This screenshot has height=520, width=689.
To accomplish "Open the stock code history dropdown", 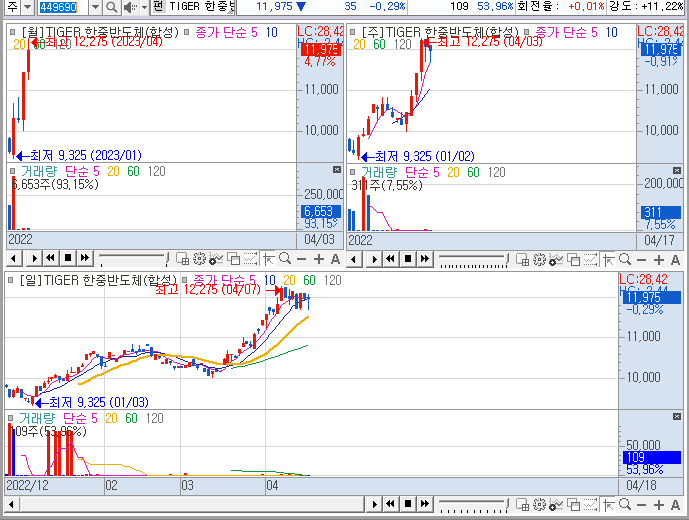I will click(x=95, y=7).
